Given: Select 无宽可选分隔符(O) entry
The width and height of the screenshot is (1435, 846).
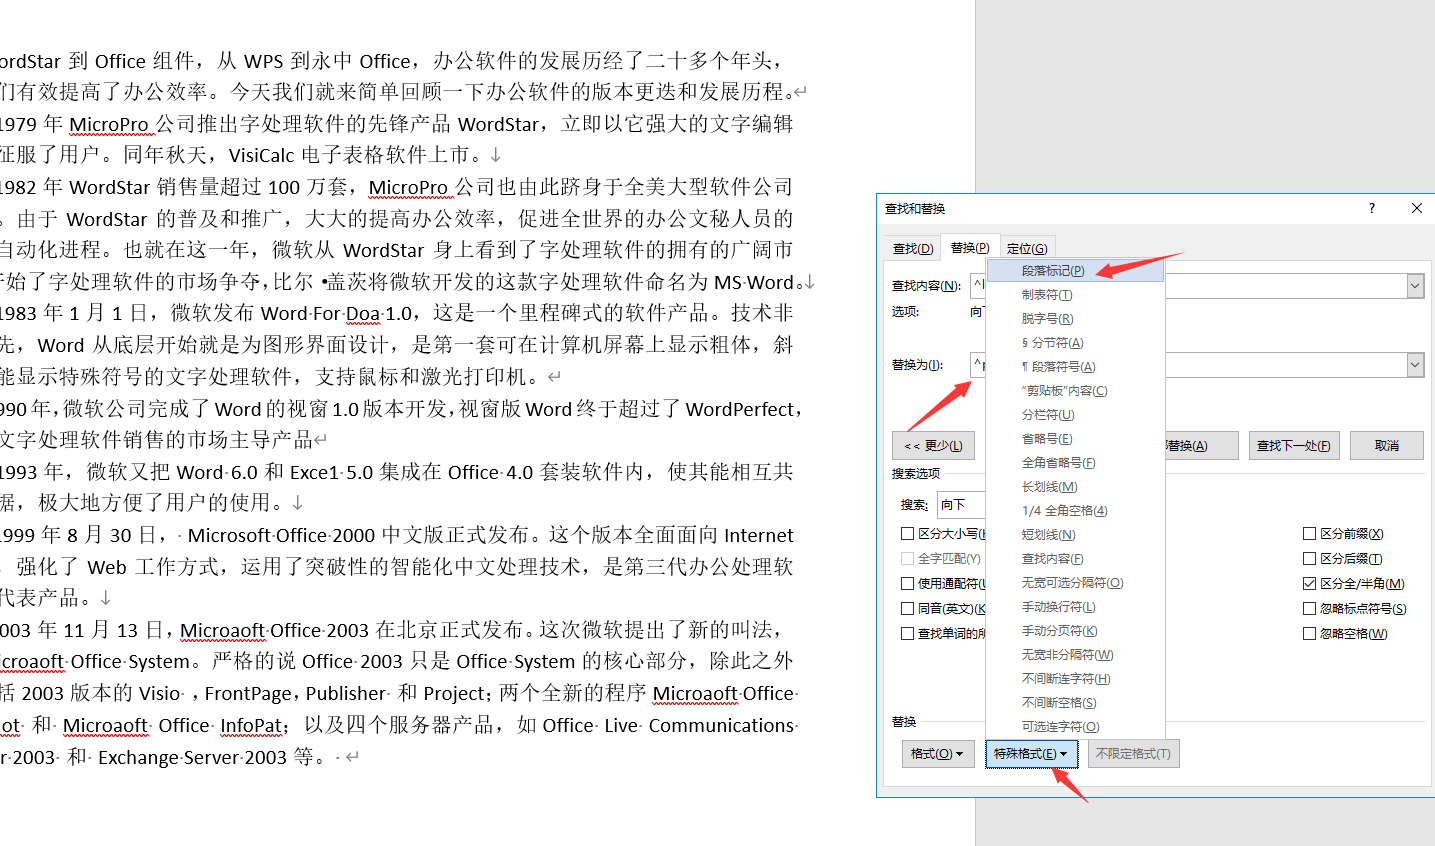Looking at the screenshot, I should pyautogui.click(x=1075, y=583).
